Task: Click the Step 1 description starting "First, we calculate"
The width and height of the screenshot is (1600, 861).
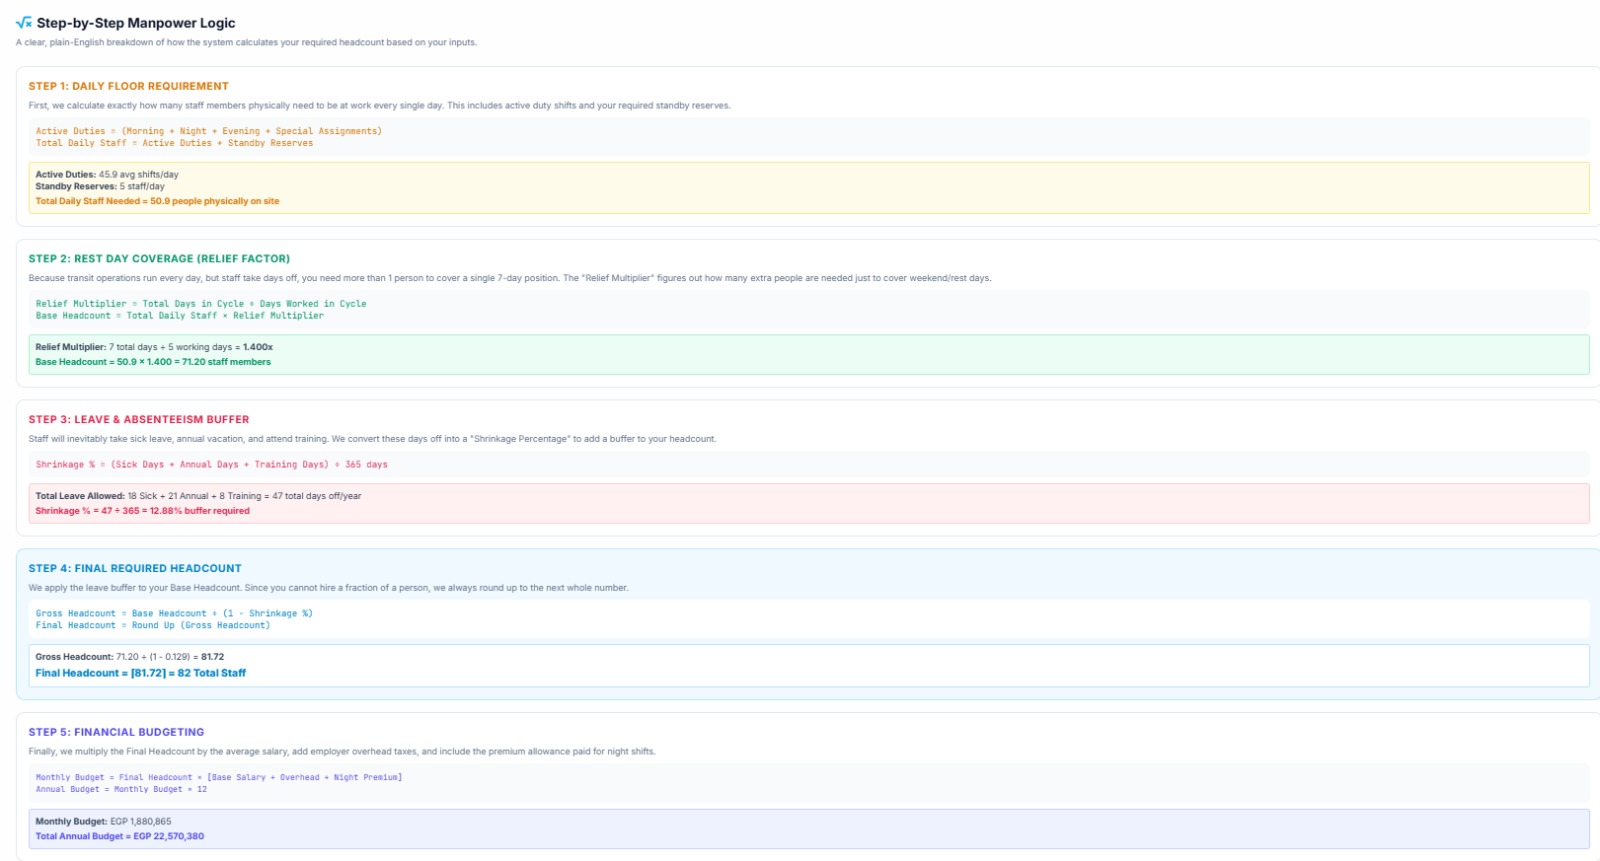Action: (x=379, y=105)
